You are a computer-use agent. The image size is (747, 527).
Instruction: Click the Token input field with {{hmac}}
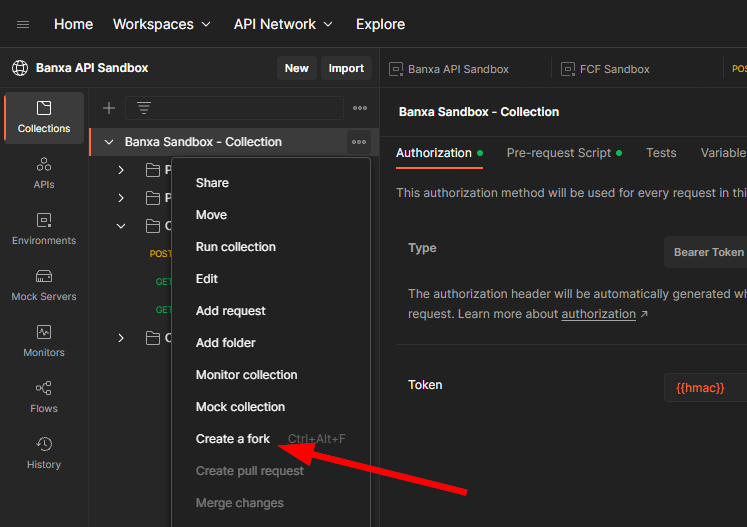(x=705, y=387)
